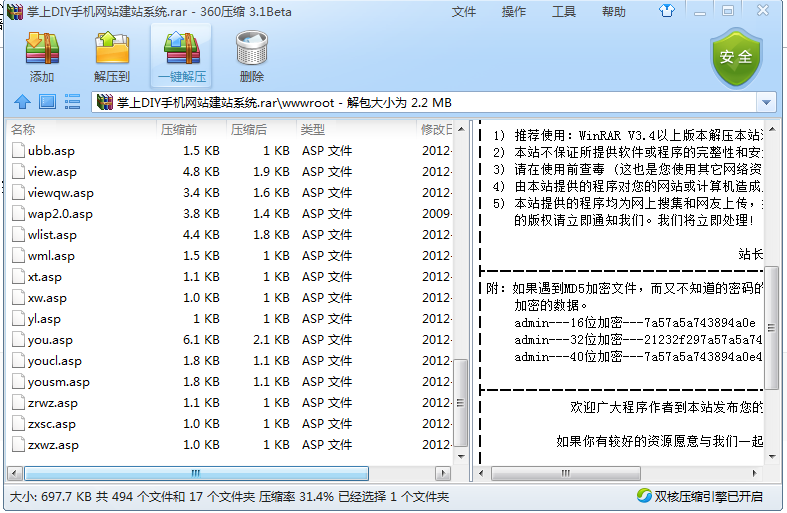Image resolution: width=787 pixels, height=513 pixels.
Task: Click the file list horizontal scrollbar thumb
Action: pos(196,473)
